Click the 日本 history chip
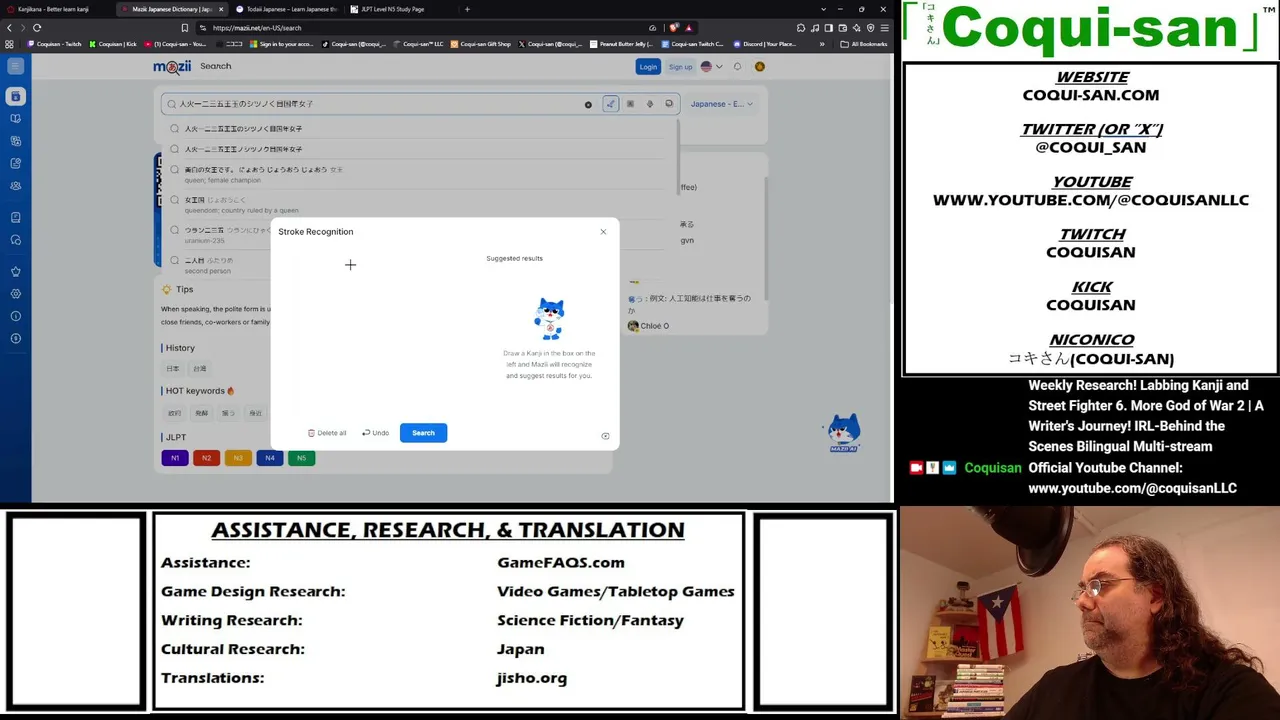 173,369
